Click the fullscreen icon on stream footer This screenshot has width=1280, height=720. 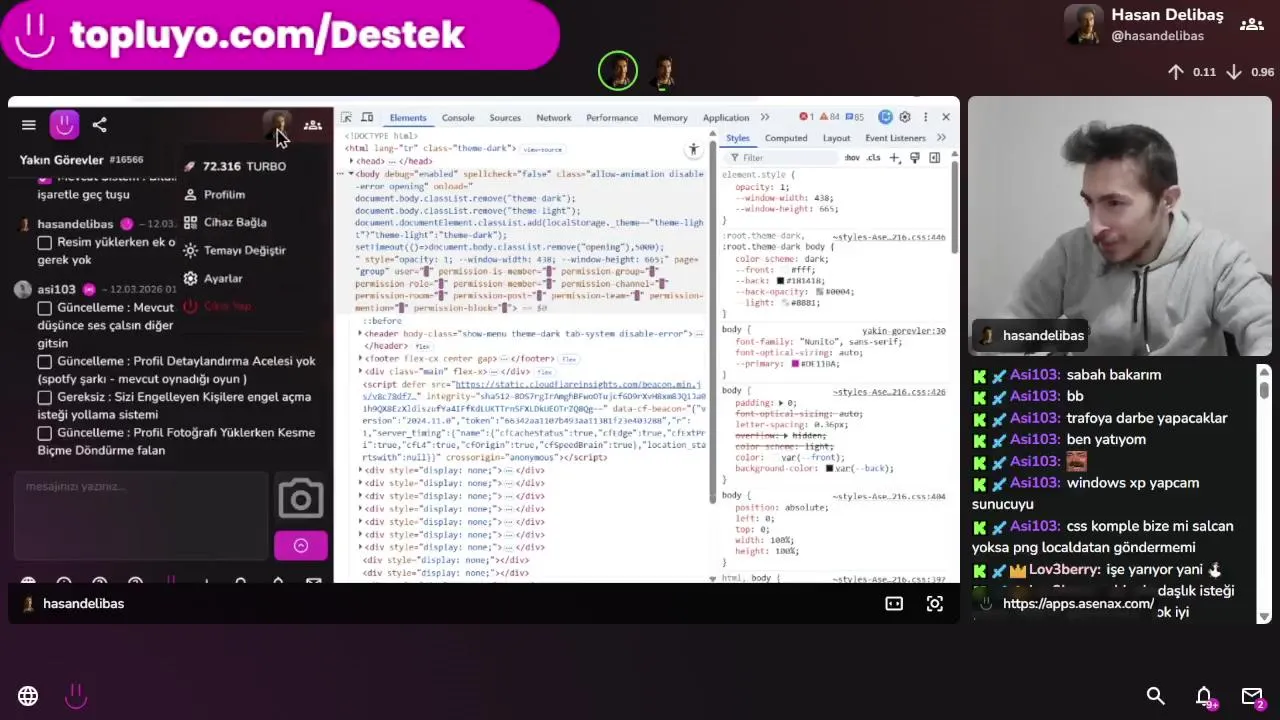pos(934,603)
